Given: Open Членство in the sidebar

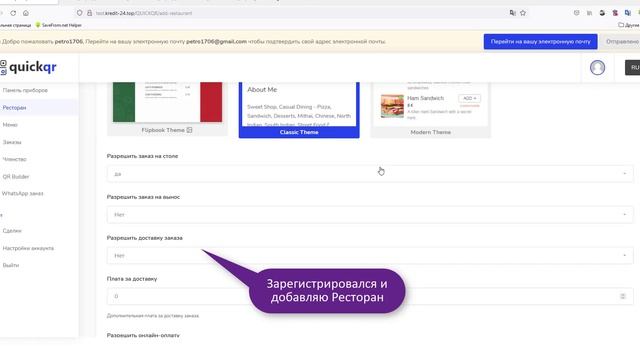Looking at the screenshot, I should (x=15, y=159).
